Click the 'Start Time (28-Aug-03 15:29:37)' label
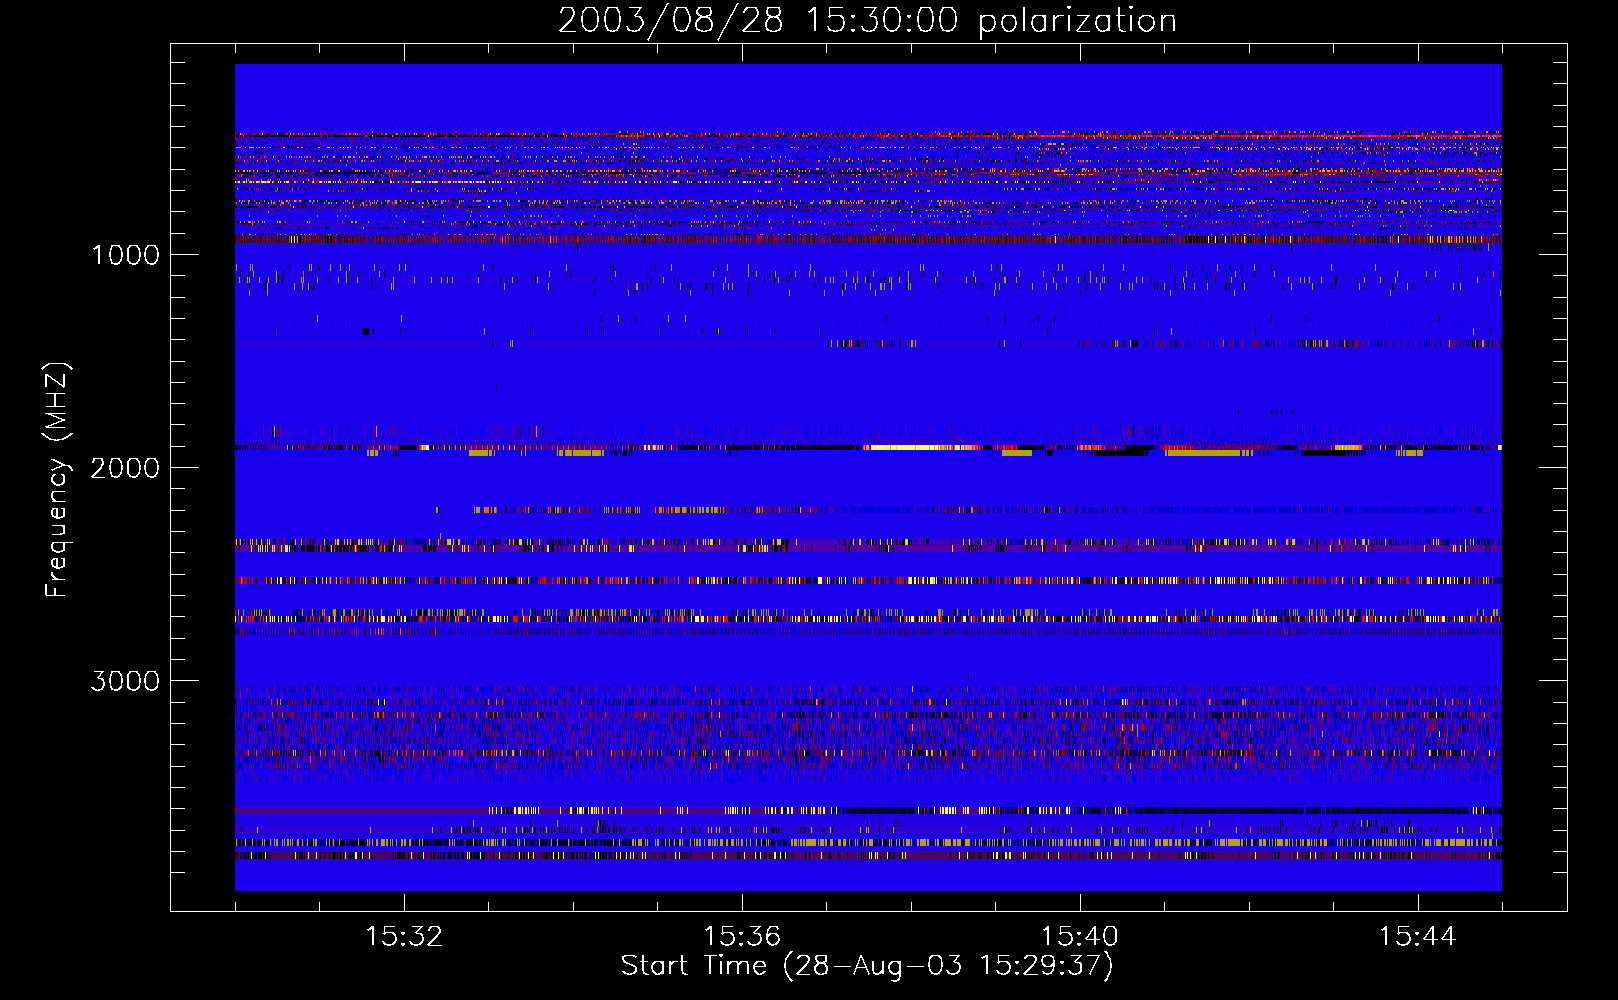Image resolution: width=1618 pixels, height=1000 pixels. [867, 966]
